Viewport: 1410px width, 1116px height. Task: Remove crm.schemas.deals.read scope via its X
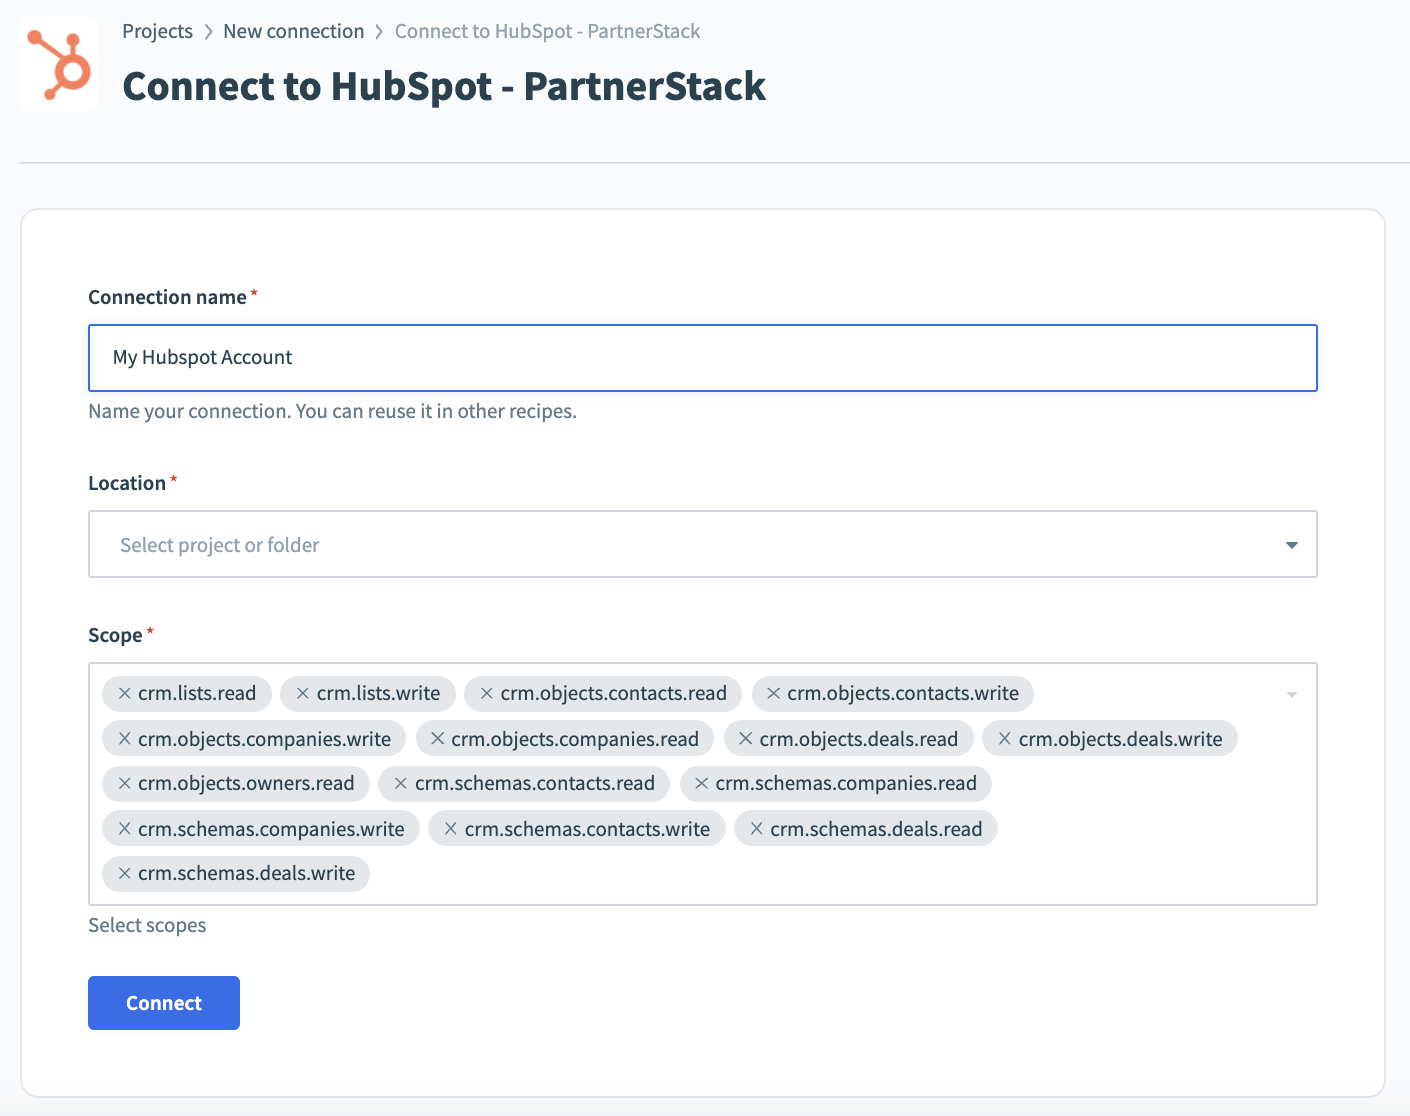(757, 828)
